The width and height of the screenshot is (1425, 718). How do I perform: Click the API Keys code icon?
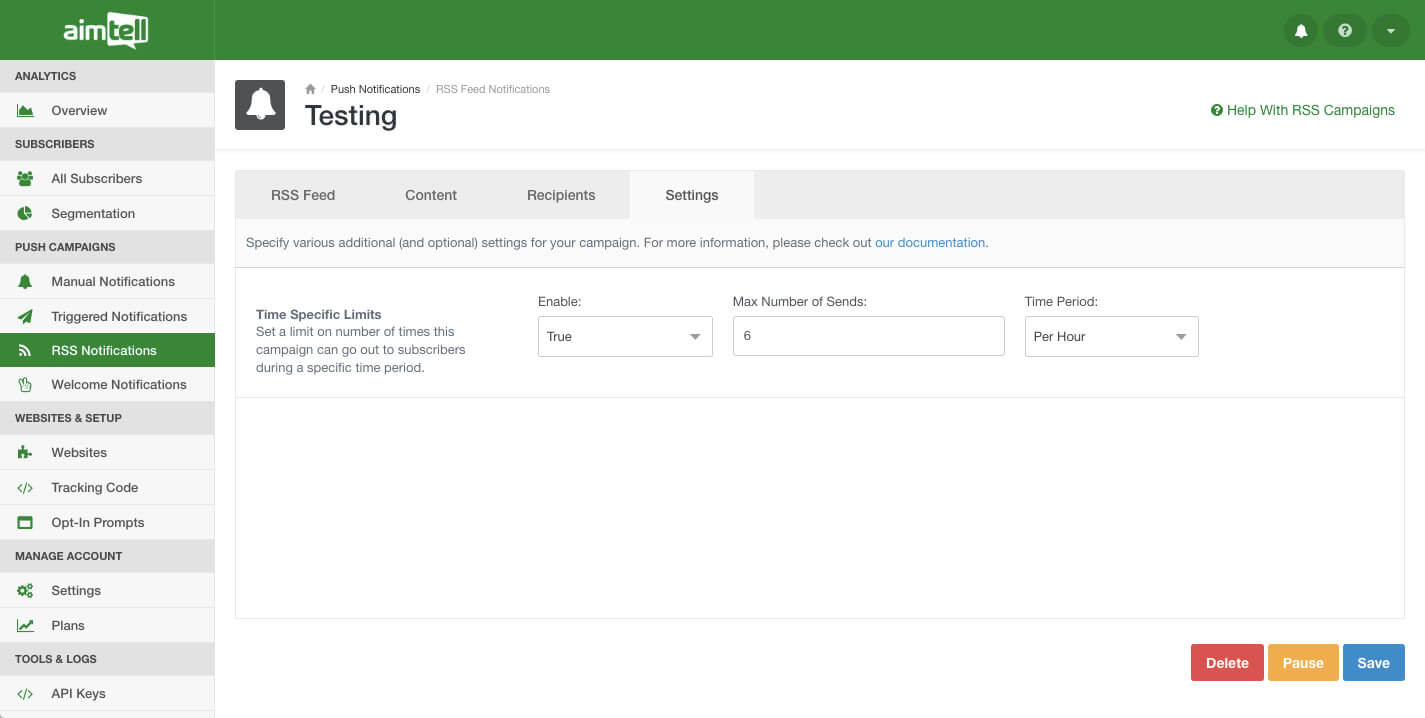(25, 694)
